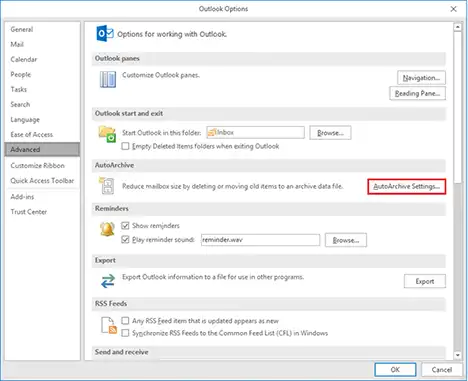
Task: Click the Navigation... button
Action: coord(421,78)
